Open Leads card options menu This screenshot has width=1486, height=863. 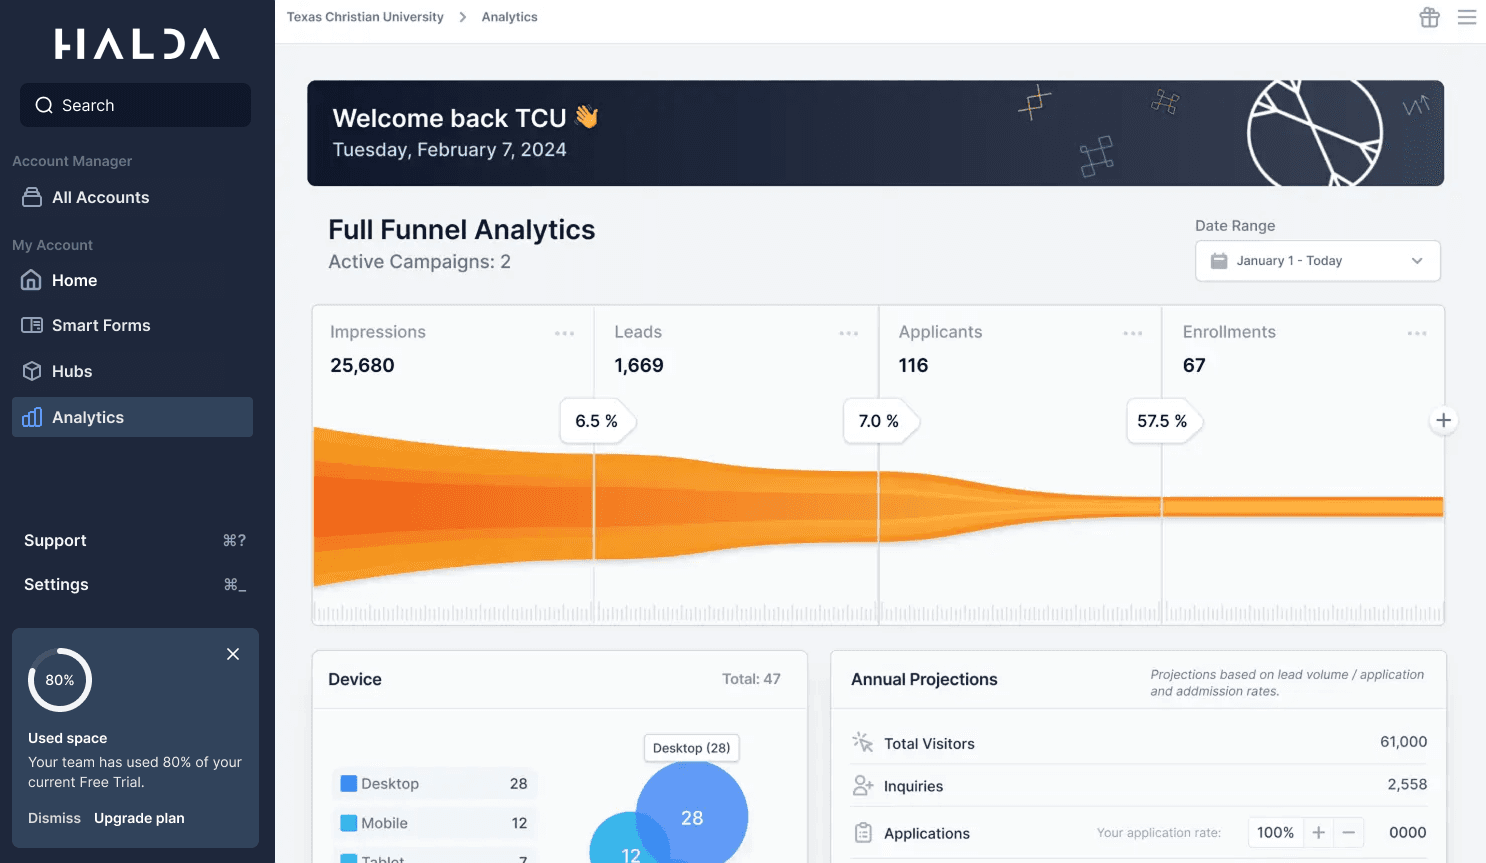849,333
